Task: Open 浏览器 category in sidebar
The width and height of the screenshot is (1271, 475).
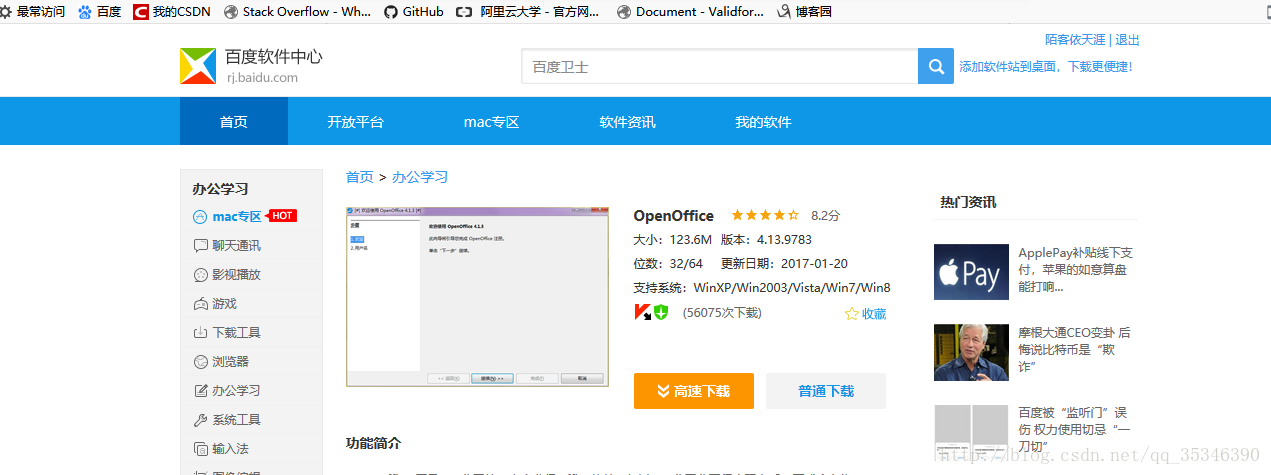Action: [220, 361]
